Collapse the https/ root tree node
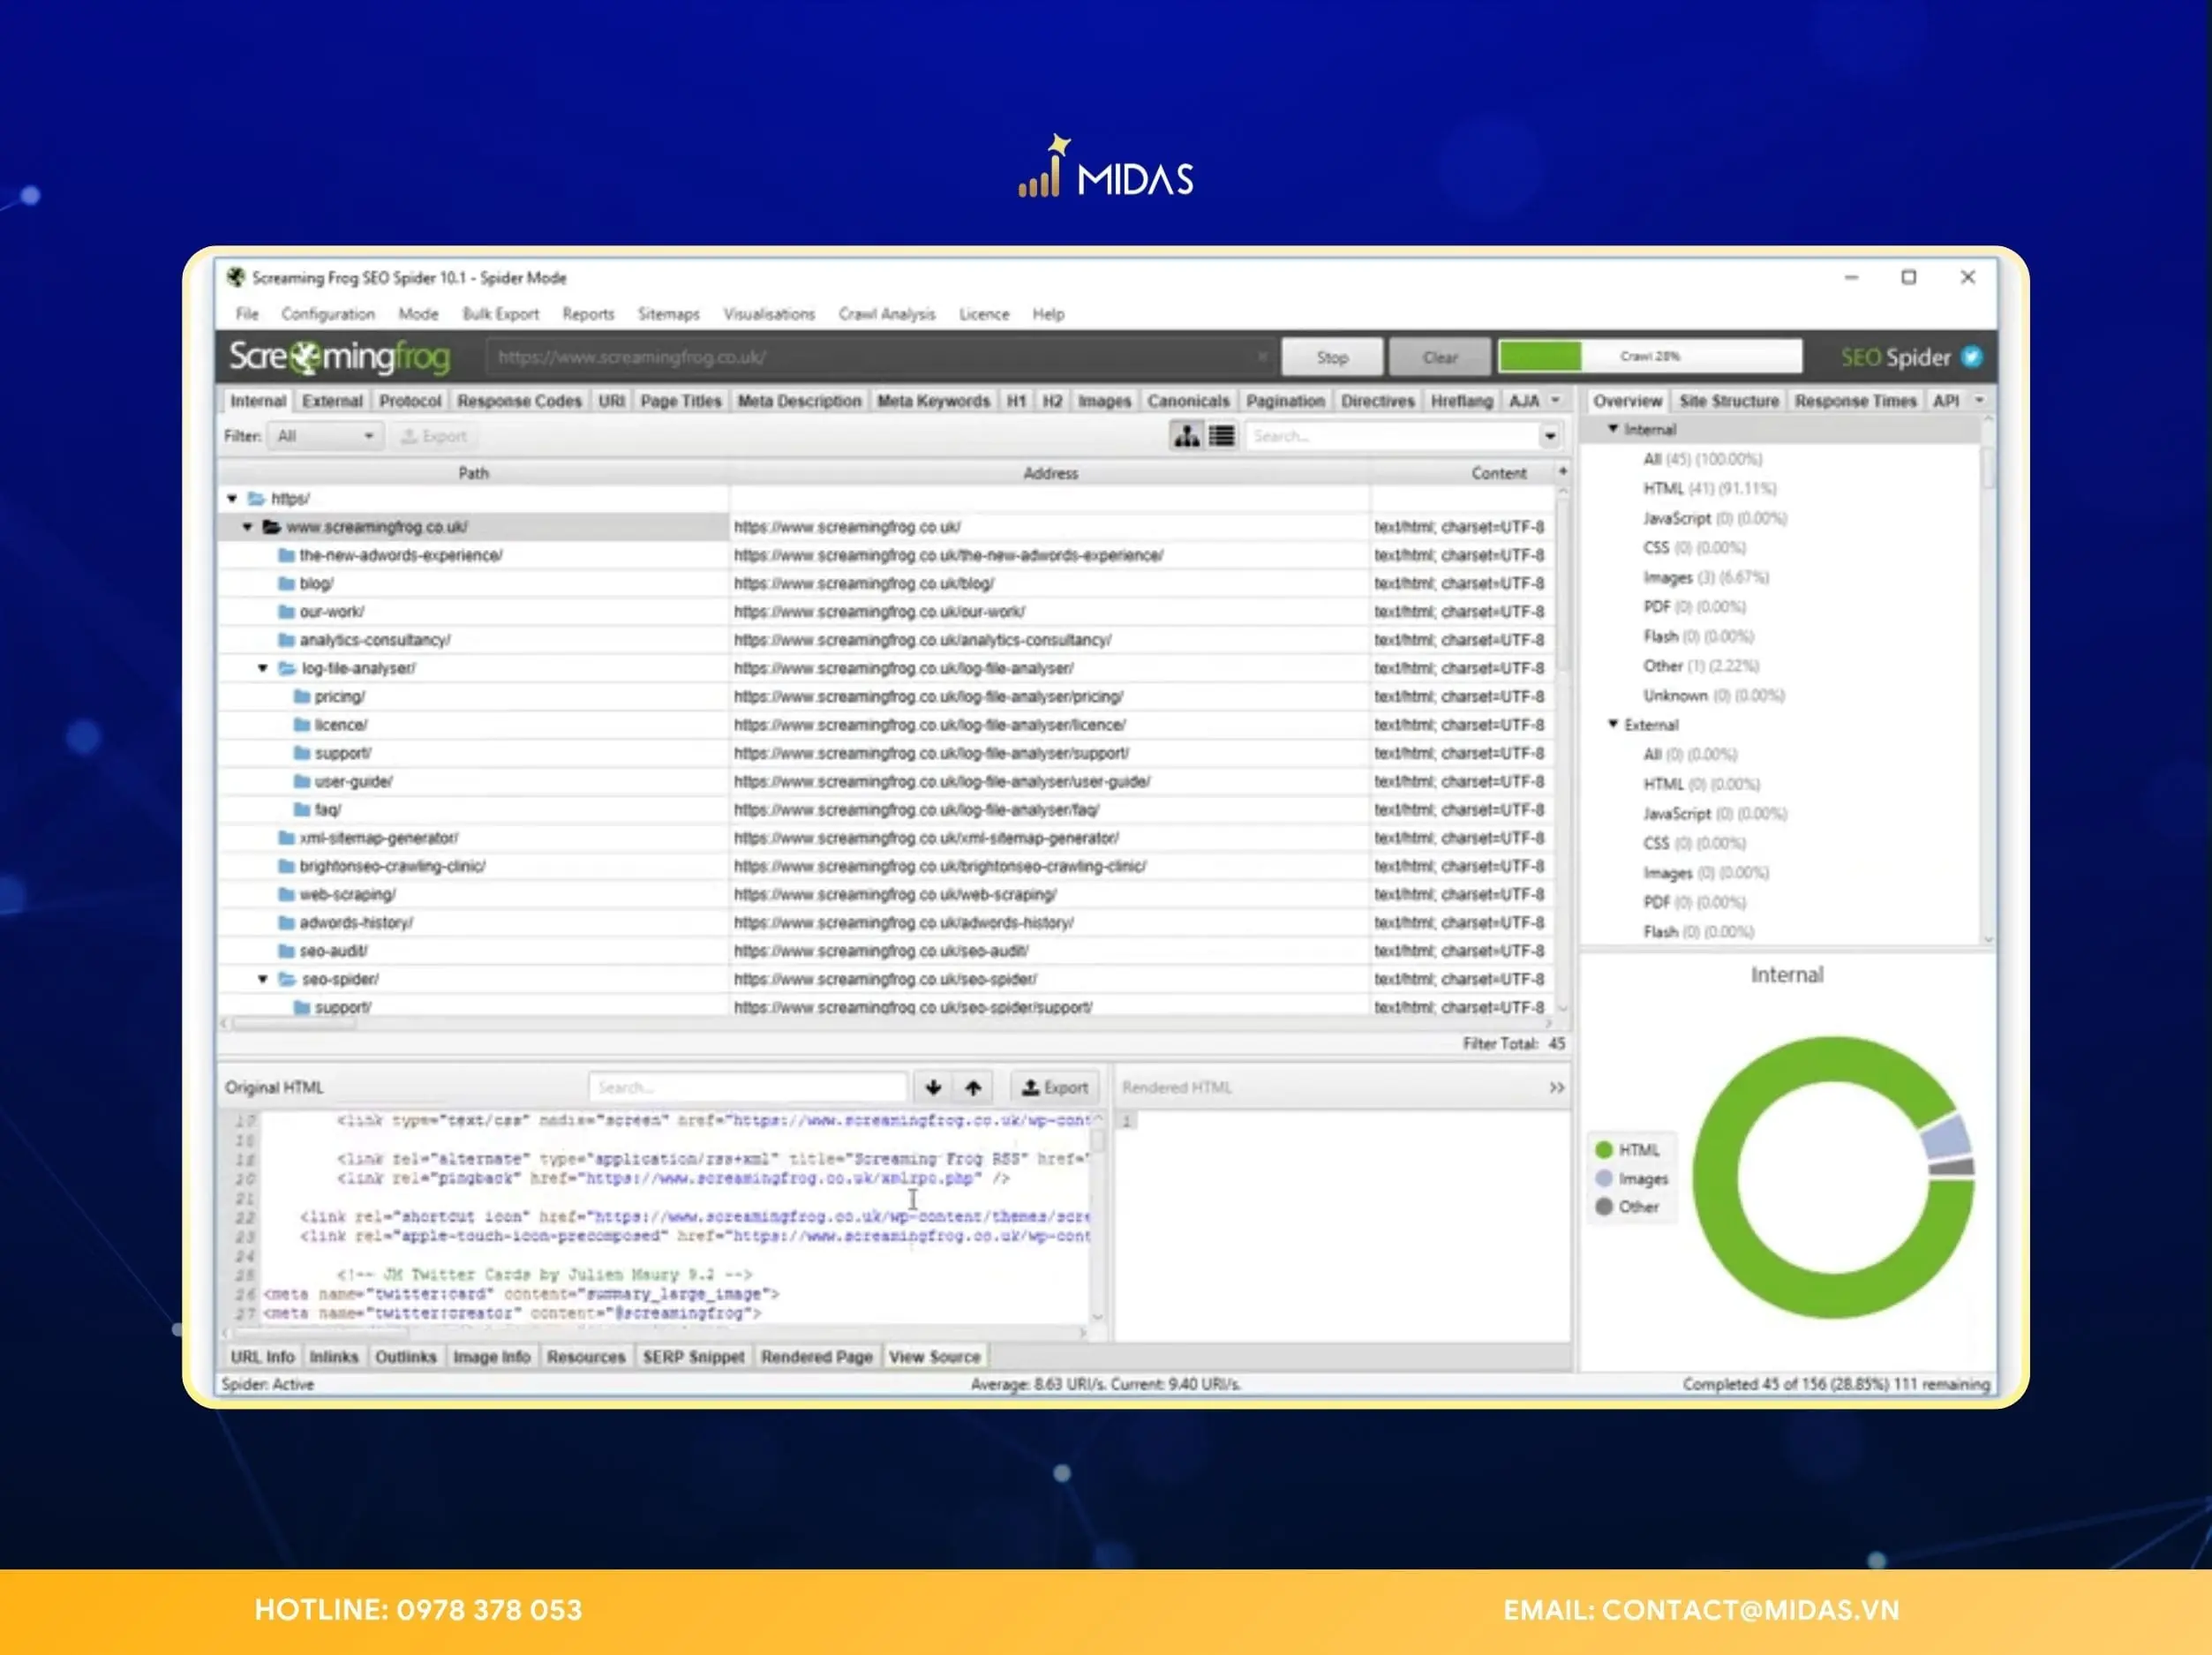 click(232, 498)
